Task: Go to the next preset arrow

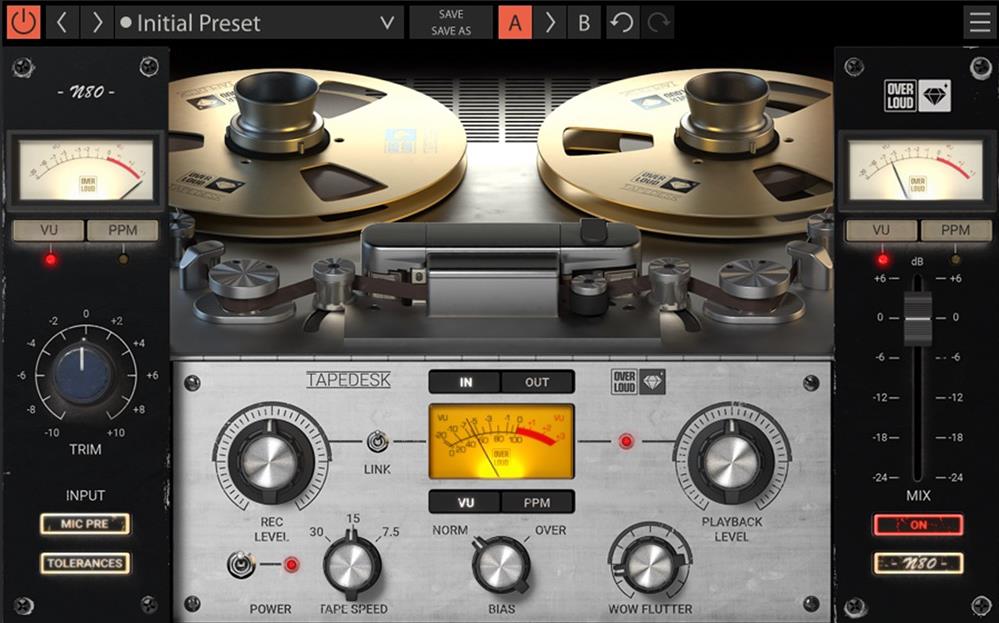Action: point(97,23)
